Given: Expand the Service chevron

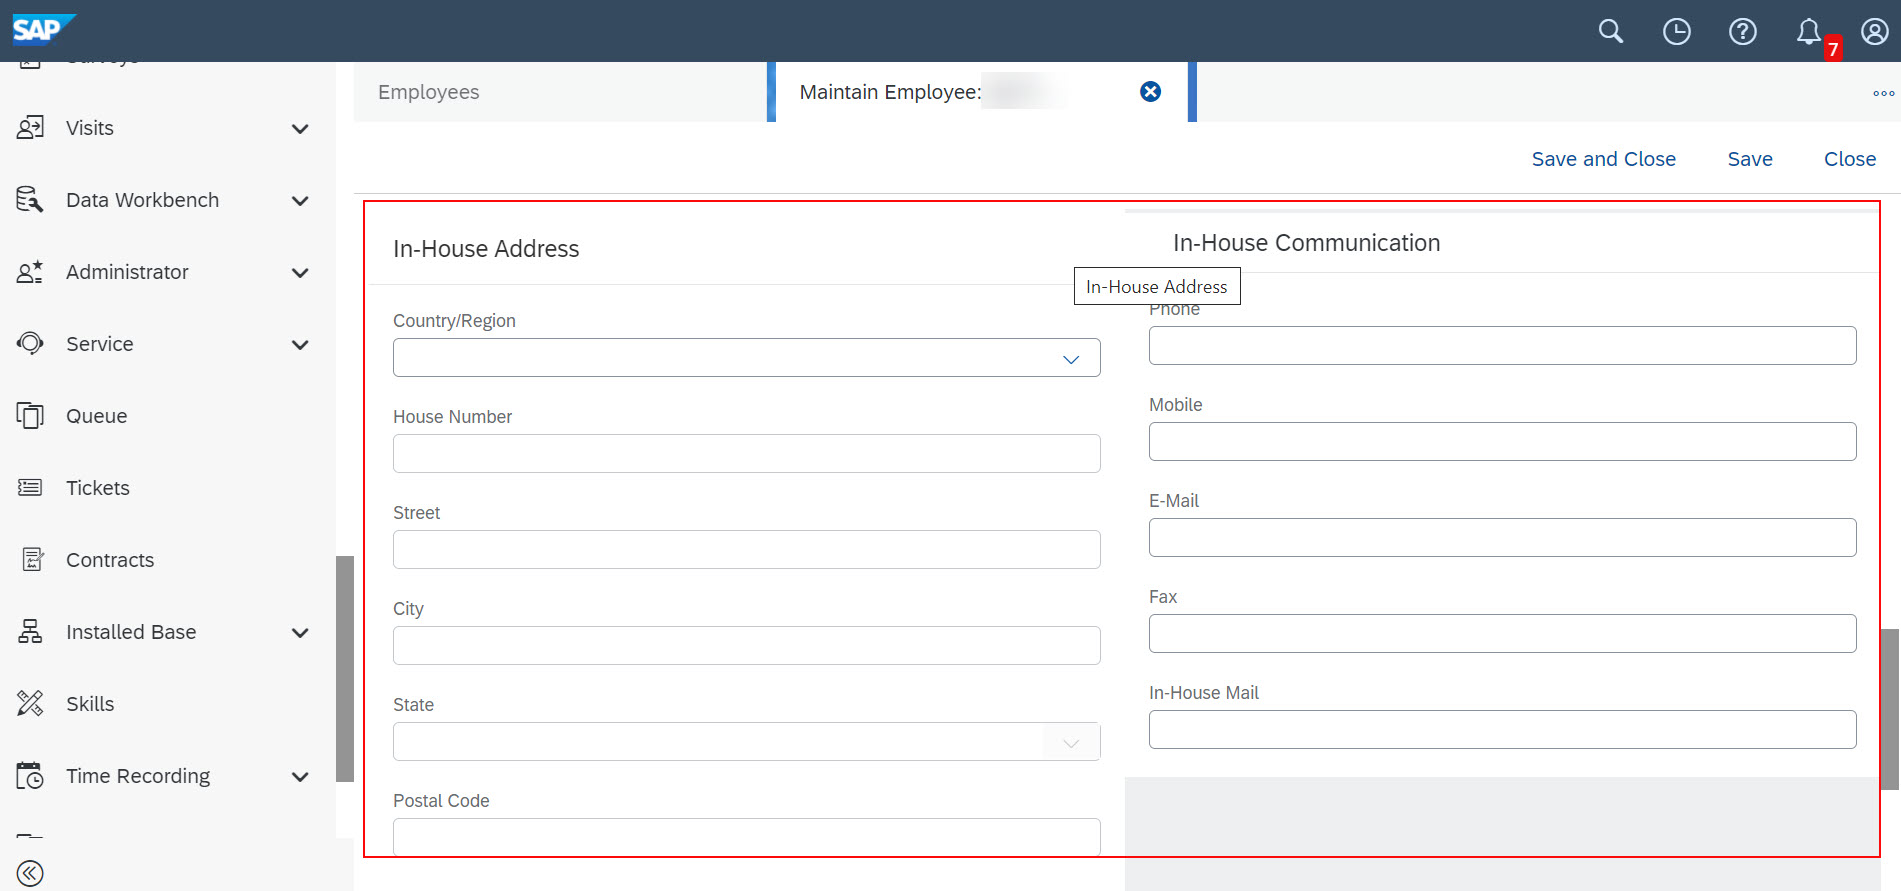Looking at the screenshot, I should (300, 345).
